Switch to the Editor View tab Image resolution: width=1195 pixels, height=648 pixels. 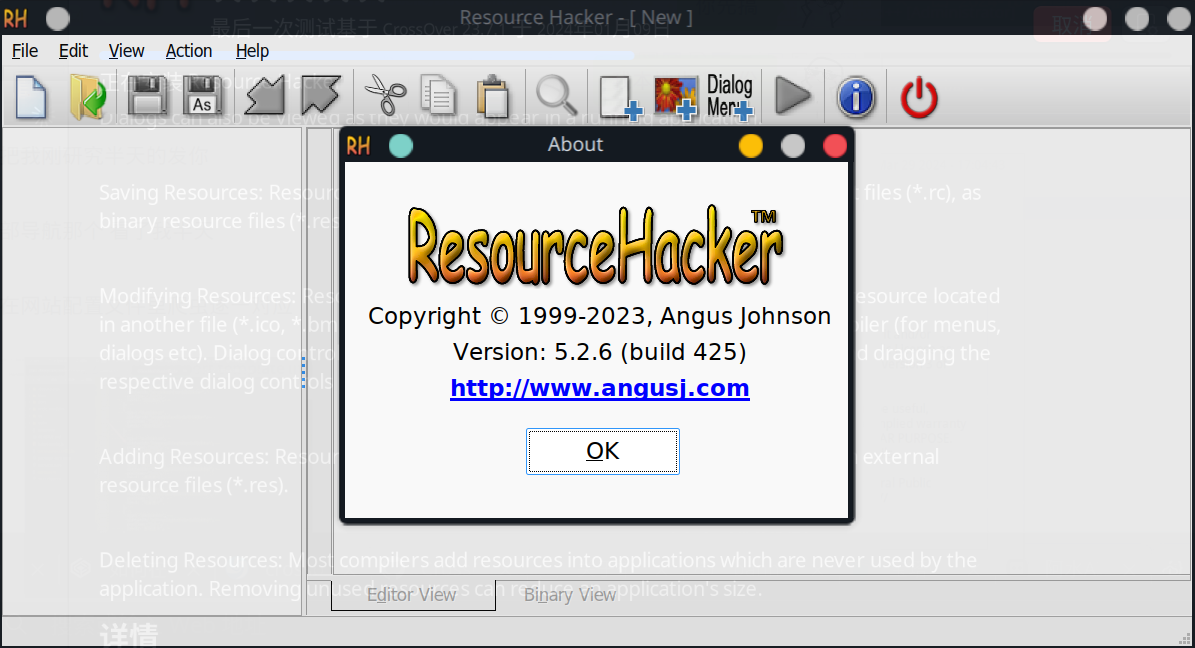click(412, 595)
